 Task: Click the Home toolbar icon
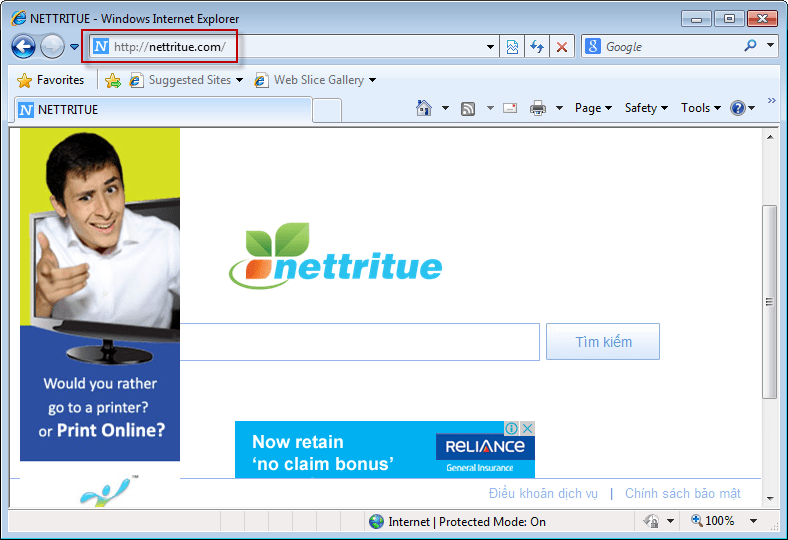pos(424,108)
